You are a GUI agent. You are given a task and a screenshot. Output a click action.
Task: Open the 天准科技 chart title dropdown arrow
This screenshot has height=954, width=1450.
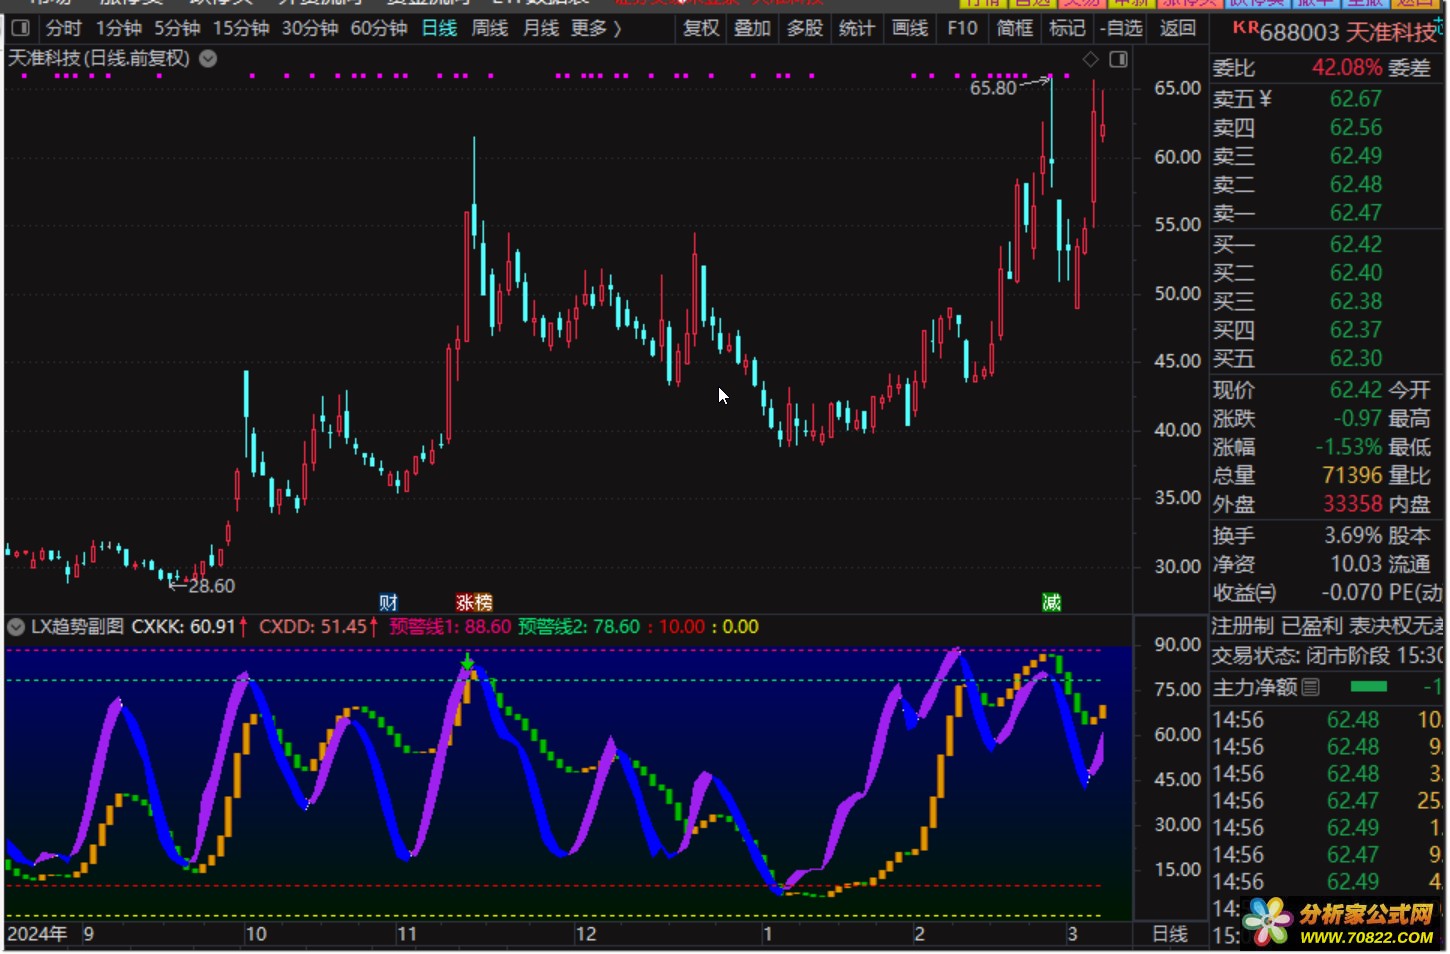(x=208, y=59)
